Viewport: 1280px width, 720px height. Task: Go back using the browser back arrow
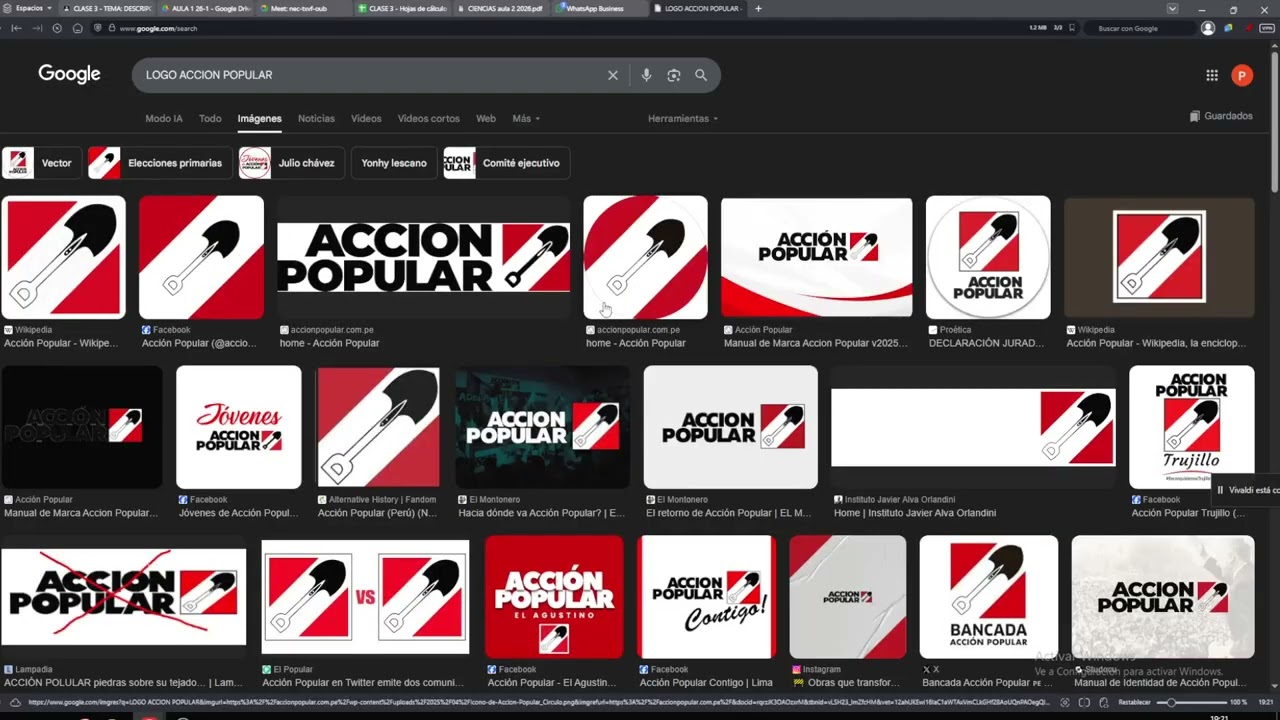tap(17, 28)
